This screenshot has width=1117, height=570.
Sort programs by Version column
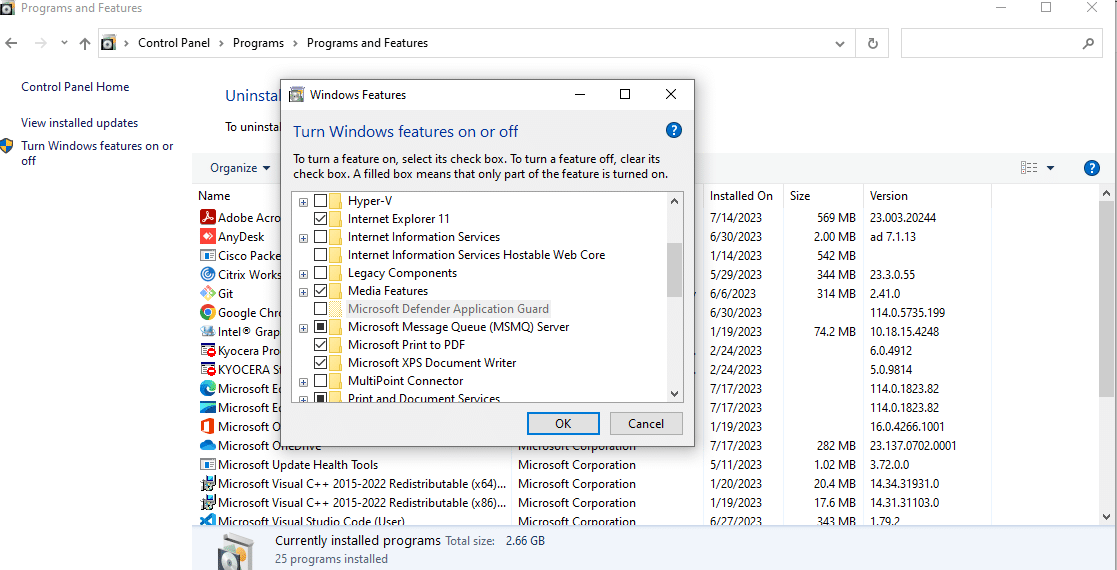[889, 195]
